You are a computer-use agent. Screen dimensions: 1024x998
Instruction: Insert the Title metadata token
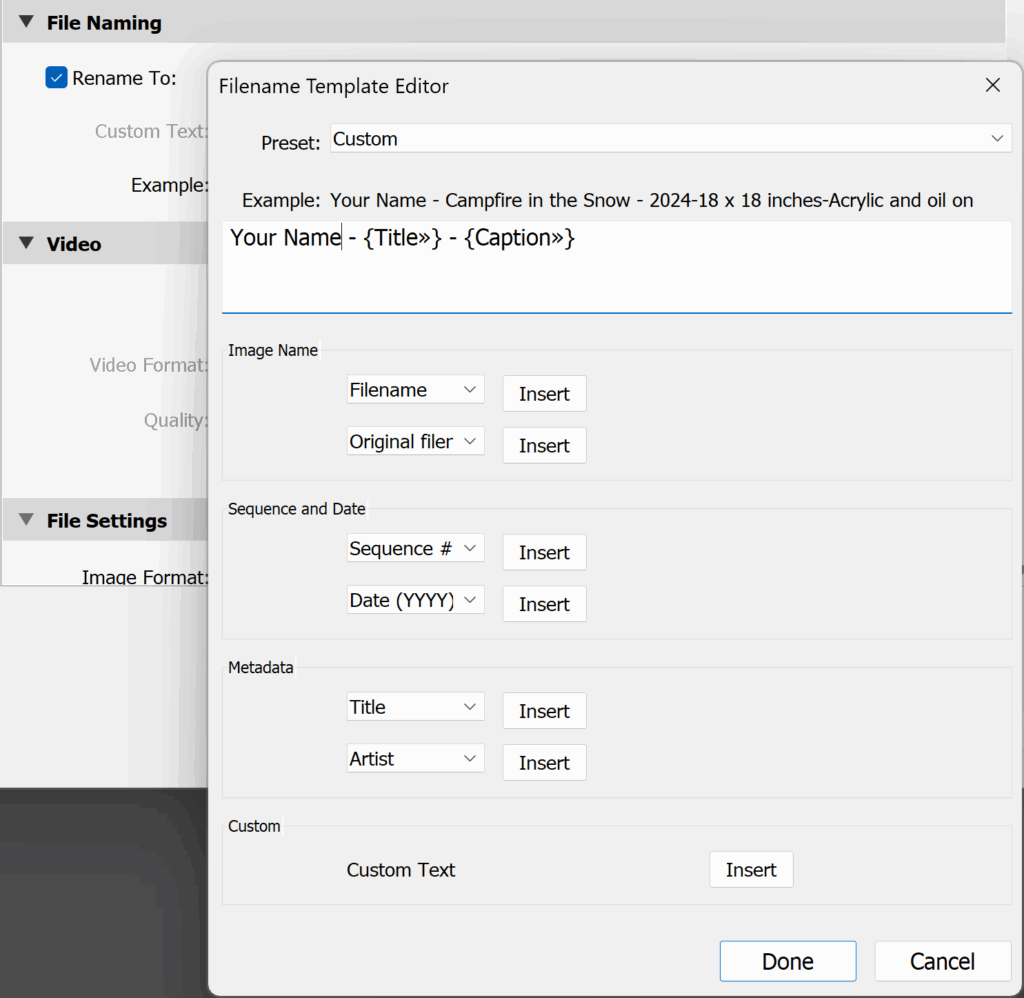coord(544,711)
